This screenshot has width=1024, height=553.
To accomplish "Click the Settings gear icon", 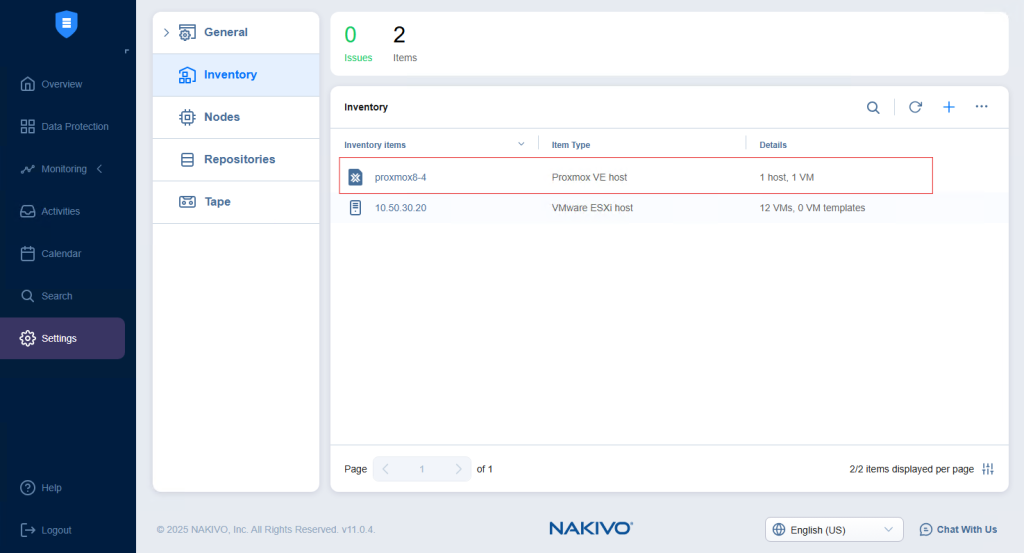I will 27,338.
